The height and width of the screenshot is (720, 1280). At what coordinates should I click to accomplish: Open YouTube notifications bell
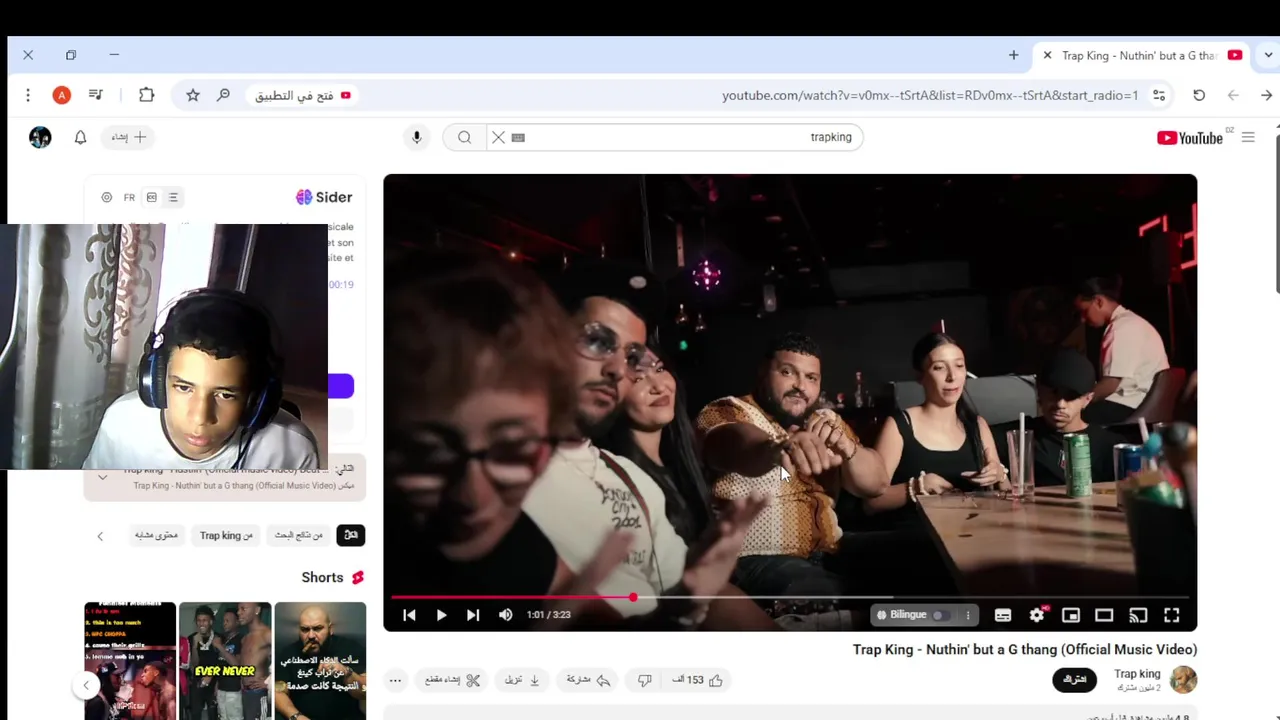[x=81, y=137]
